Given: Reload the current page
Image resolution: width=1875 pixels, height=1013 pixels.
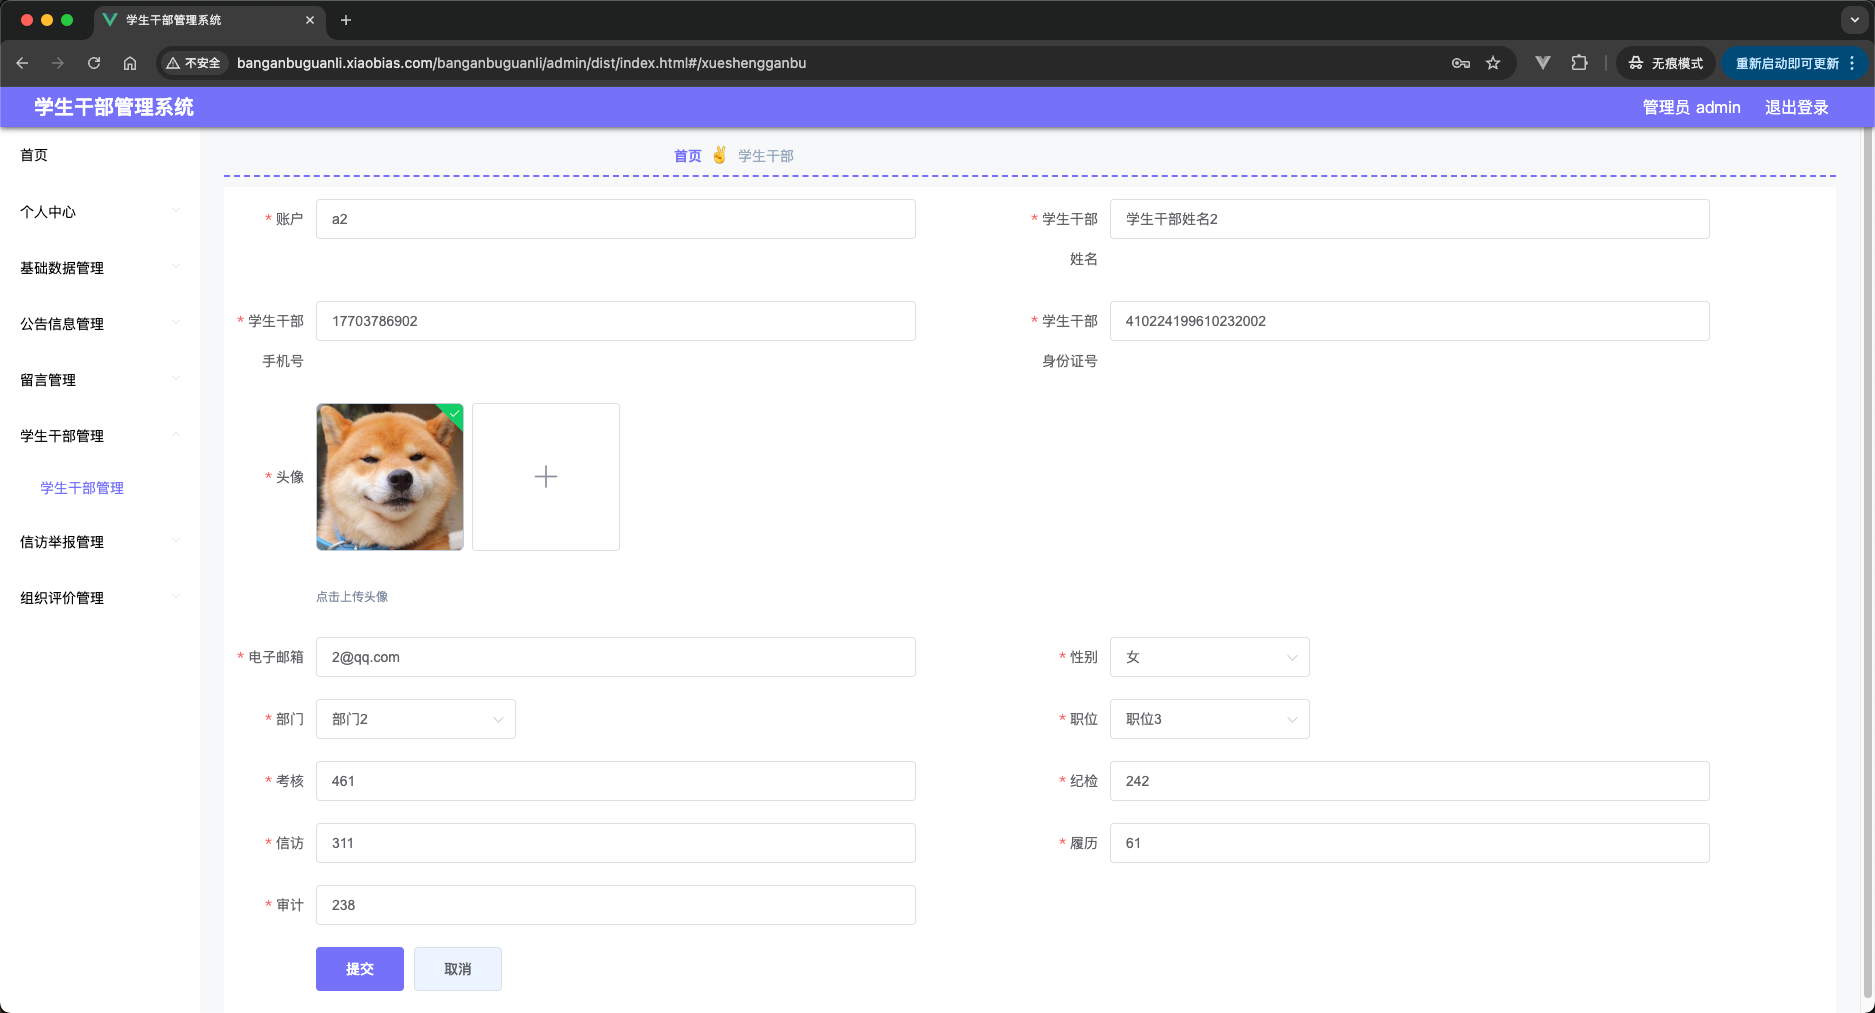Looking at the screenshot, I should click(x=94, y=63).
